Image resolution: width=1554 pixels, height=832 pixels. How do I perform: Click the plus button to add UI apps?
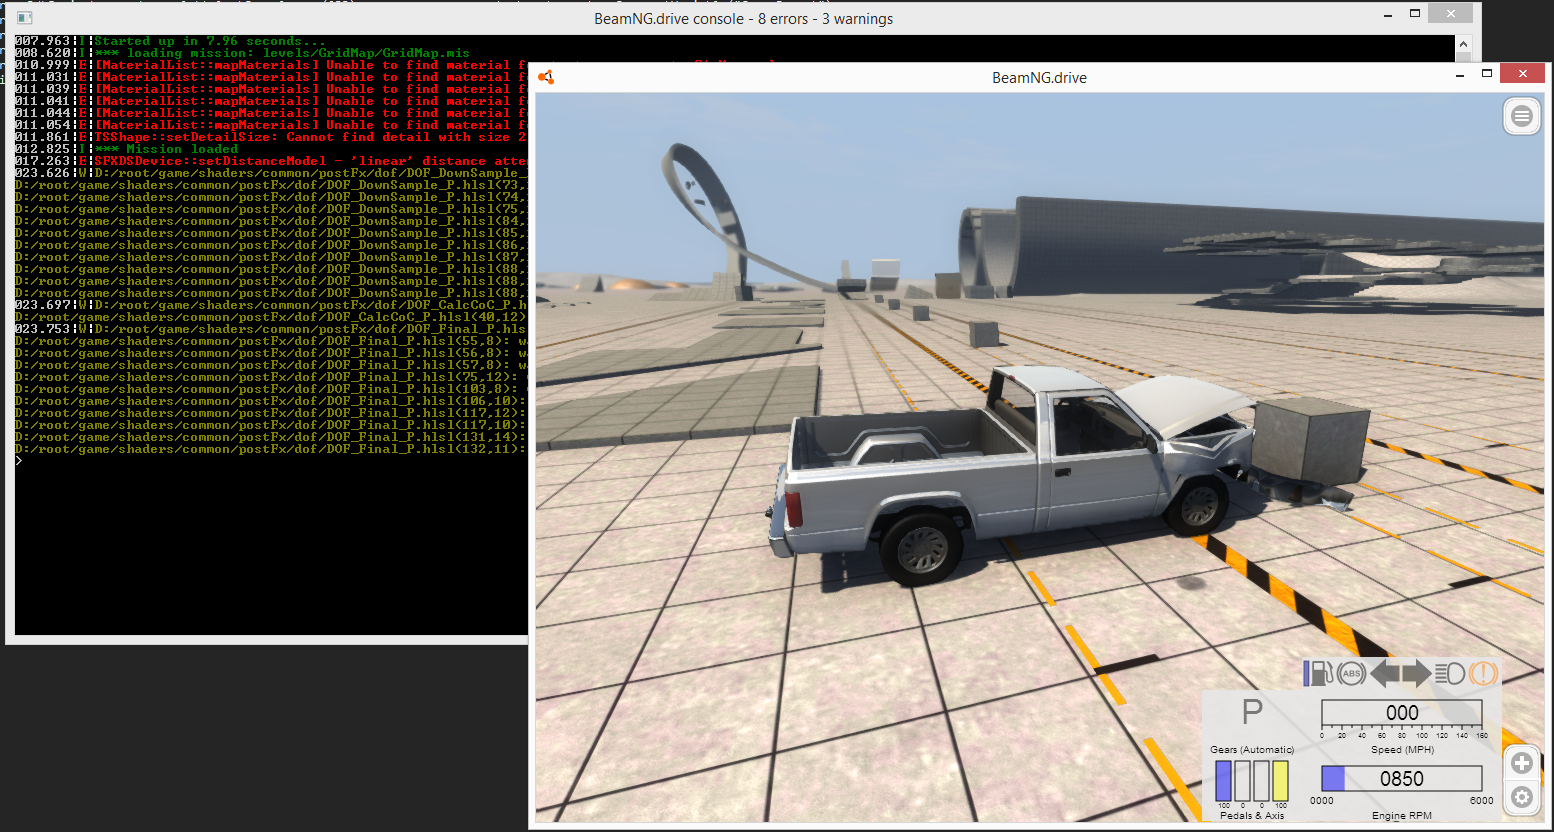click(1521, 764)
